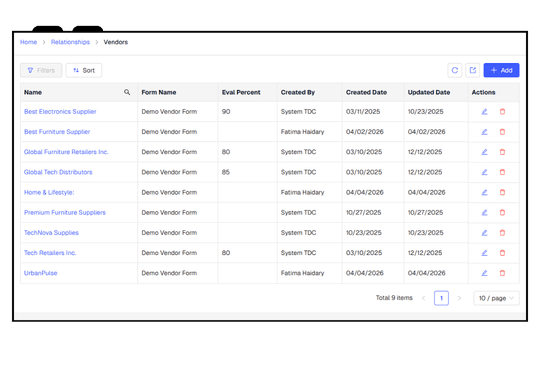Click the Created Date column header
540x384 pixels.
pyautogui.click(x=373, y=92)
